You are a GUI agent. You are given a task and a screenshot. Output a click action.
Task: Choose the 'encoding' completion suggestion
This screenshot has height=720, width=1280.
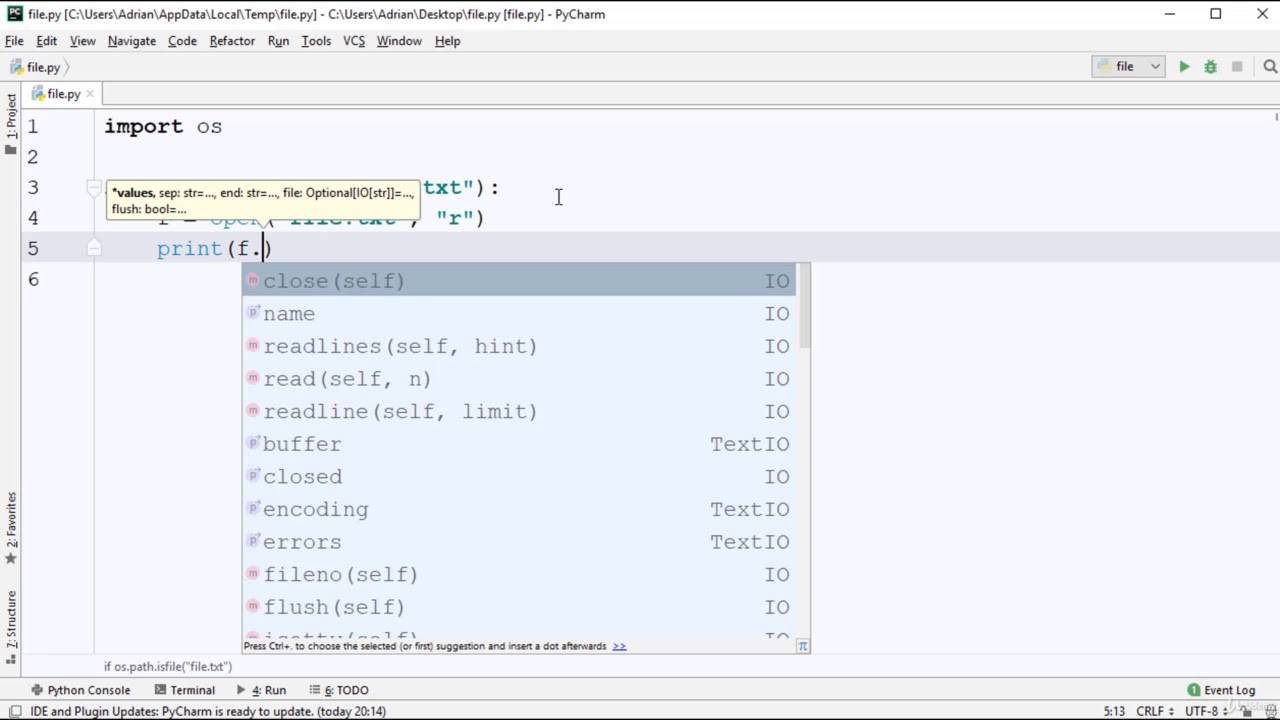coord(519,509)
